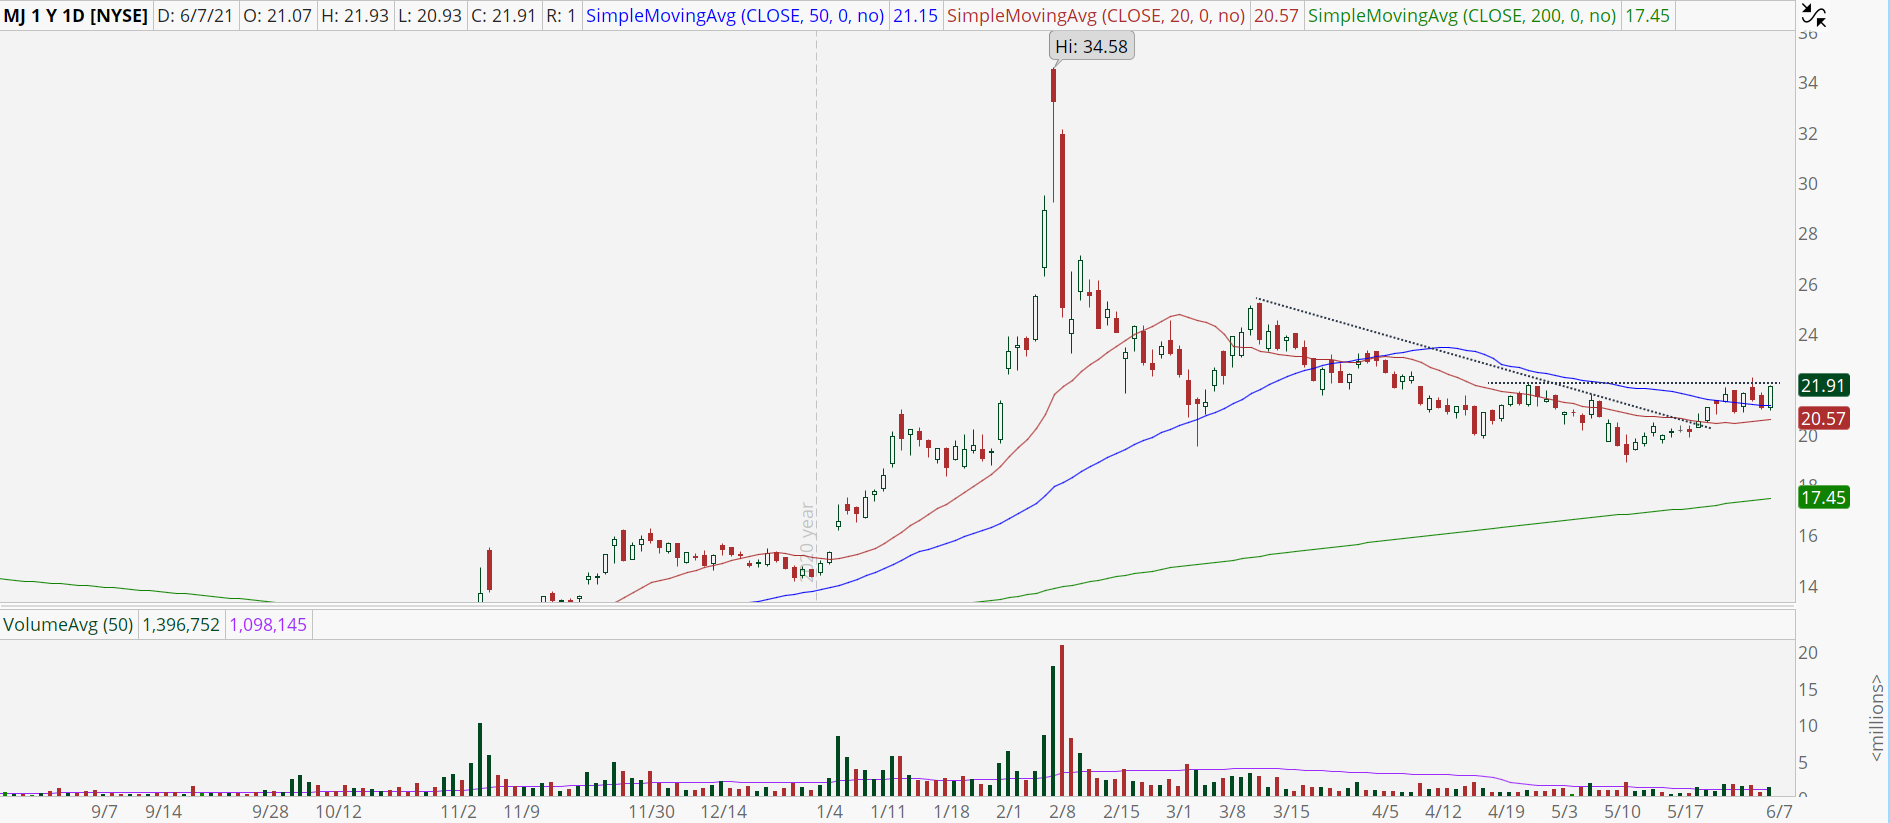Click the L: 20.93 low price readout
Viewport: 1890px width, 823px height.
pyautogui.click(x=431, y=16)
